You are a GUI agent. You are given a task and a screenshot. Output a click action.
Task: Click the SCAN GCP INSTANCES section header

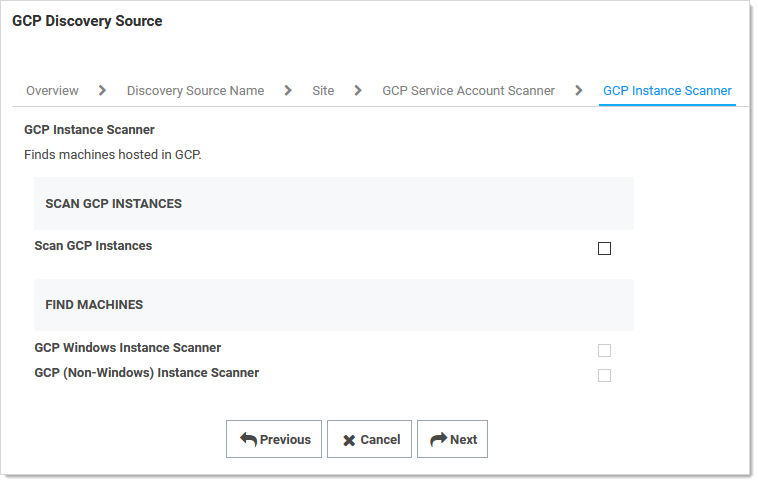pos(114,204)
